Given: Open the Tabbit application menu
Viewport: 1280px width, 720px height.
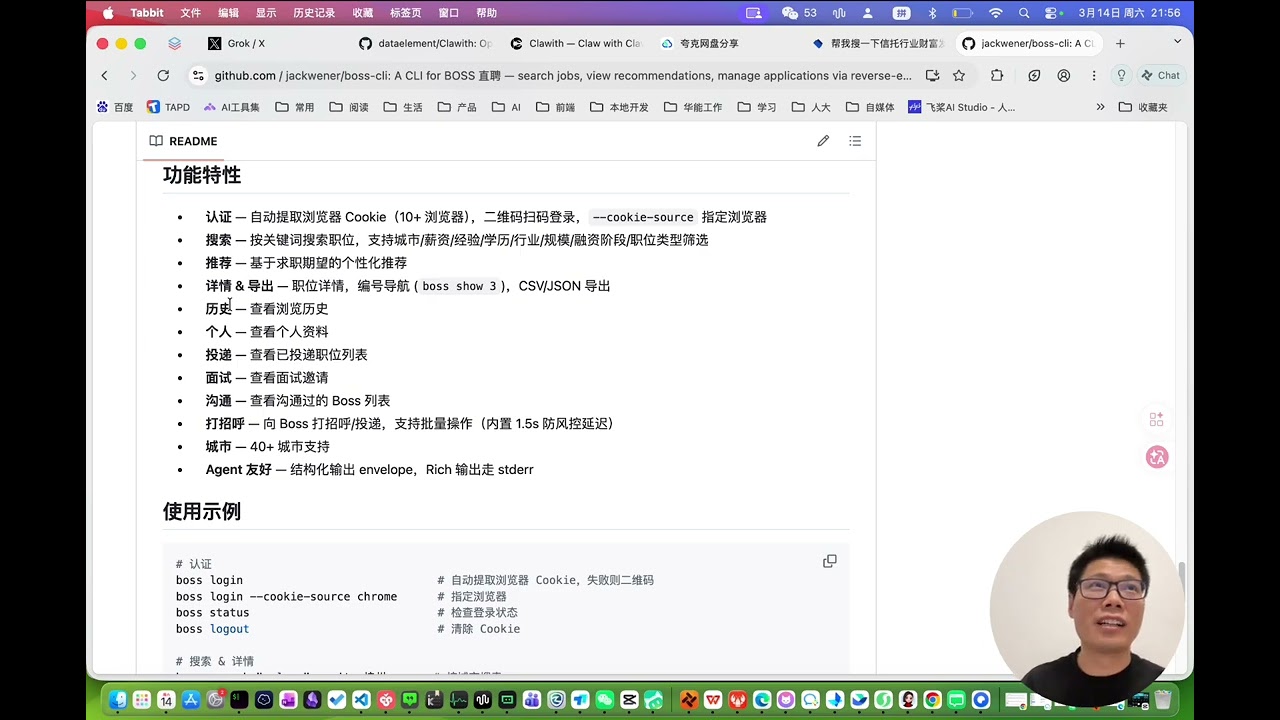Looking at the screenshot, I should [147, 13].
